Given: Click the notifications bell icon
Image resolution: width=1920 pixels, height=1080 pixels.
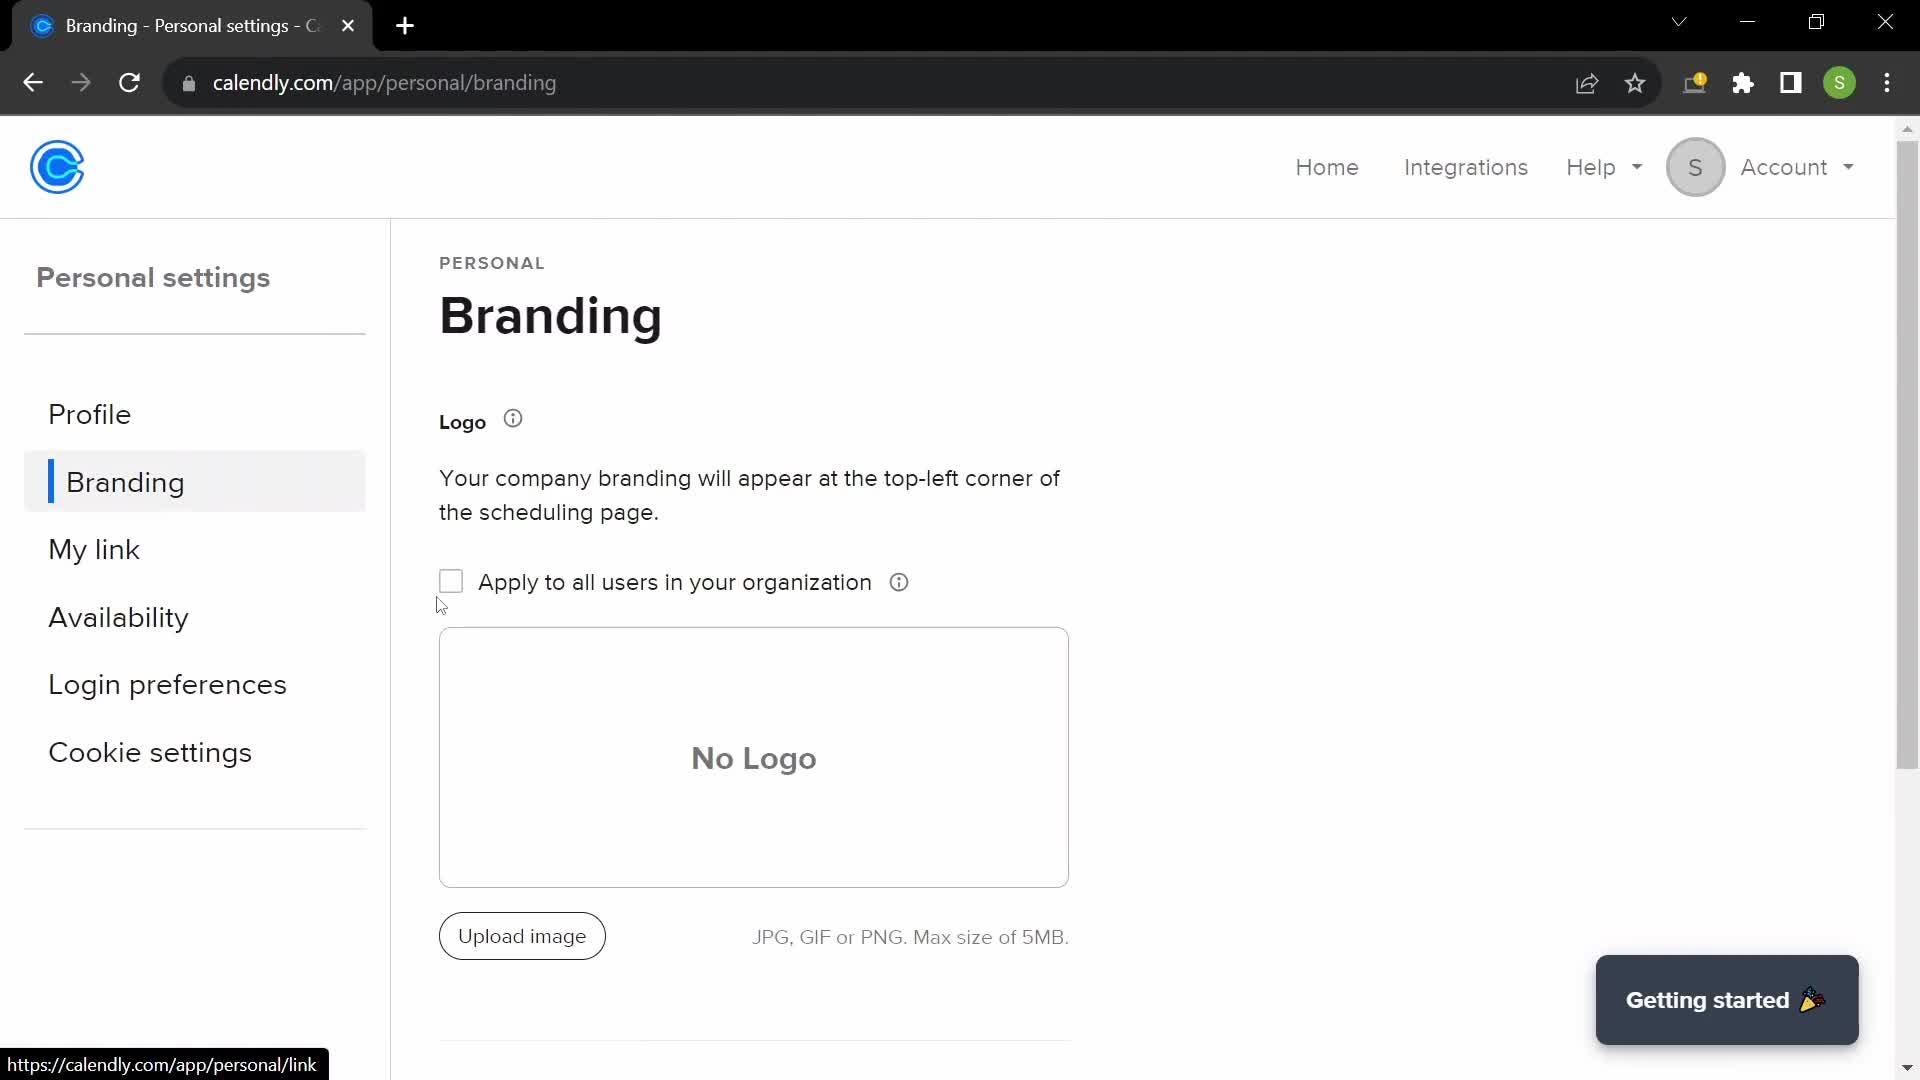Looking at the screenshot, I should click(1695, 83).
